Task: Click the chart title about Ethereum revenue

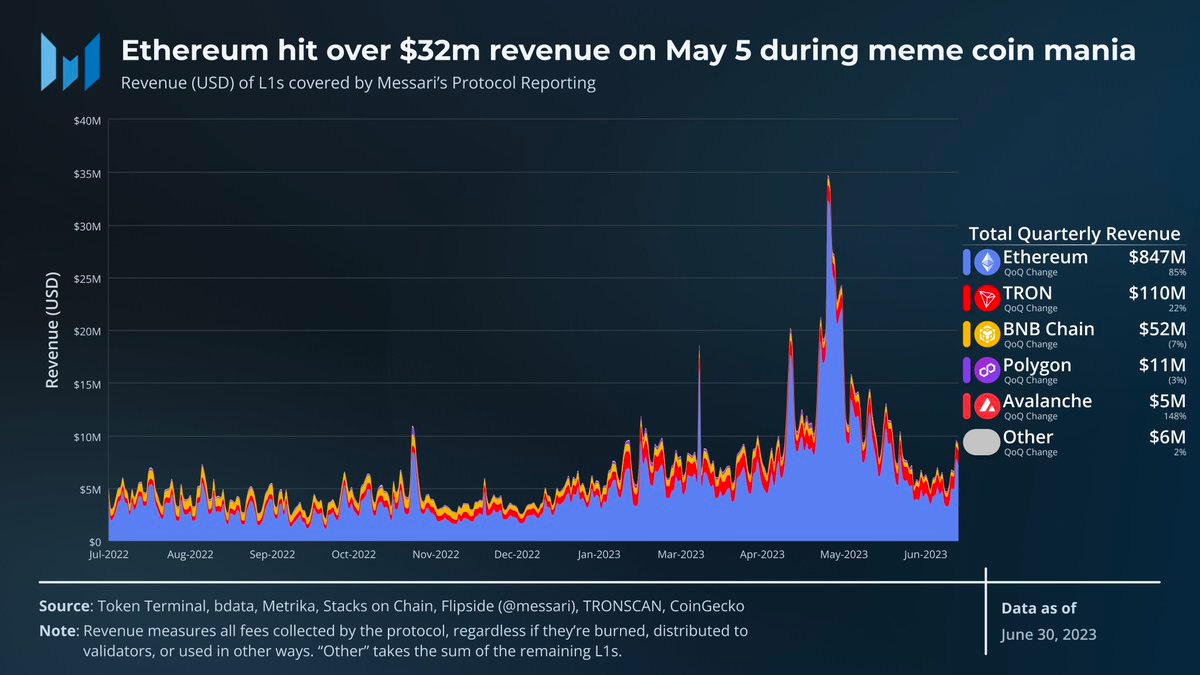Action: click(628, 50)
